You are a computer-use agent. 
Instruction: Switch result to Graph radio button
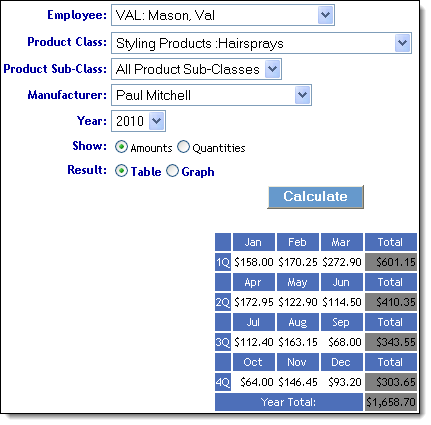(x=172, y=171)
